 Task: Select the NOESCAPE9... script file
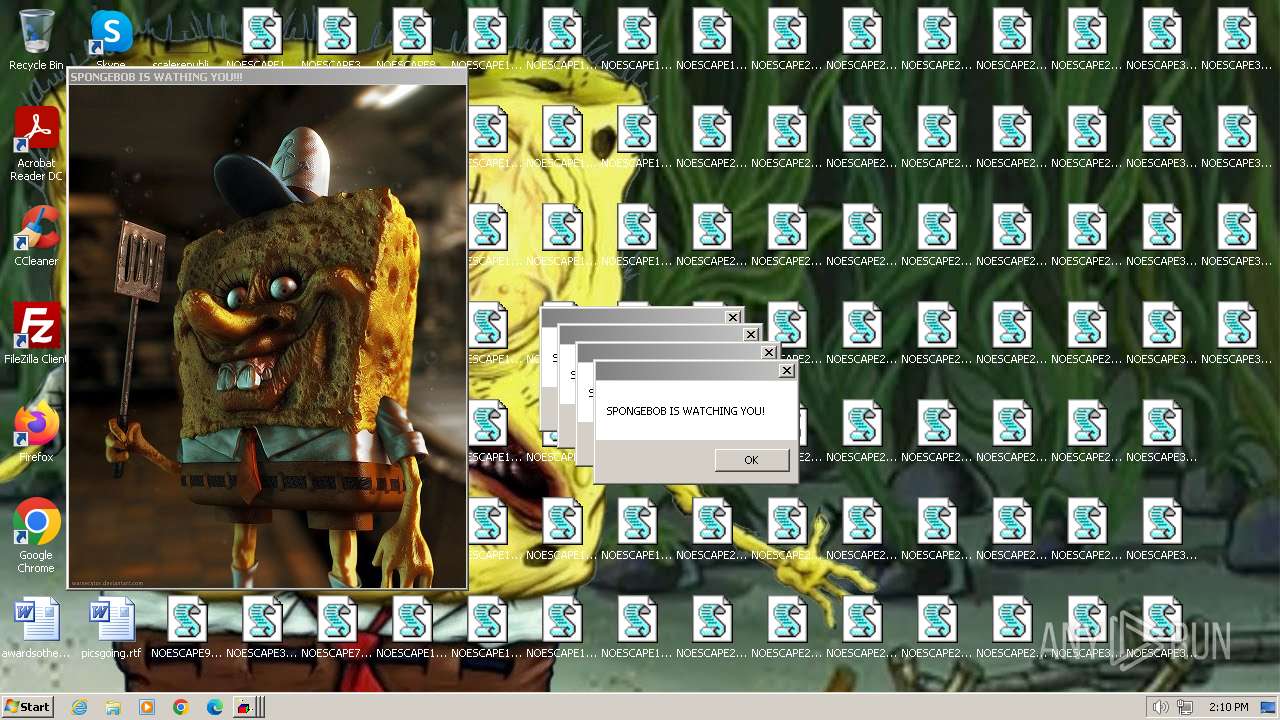click(186, 628)
